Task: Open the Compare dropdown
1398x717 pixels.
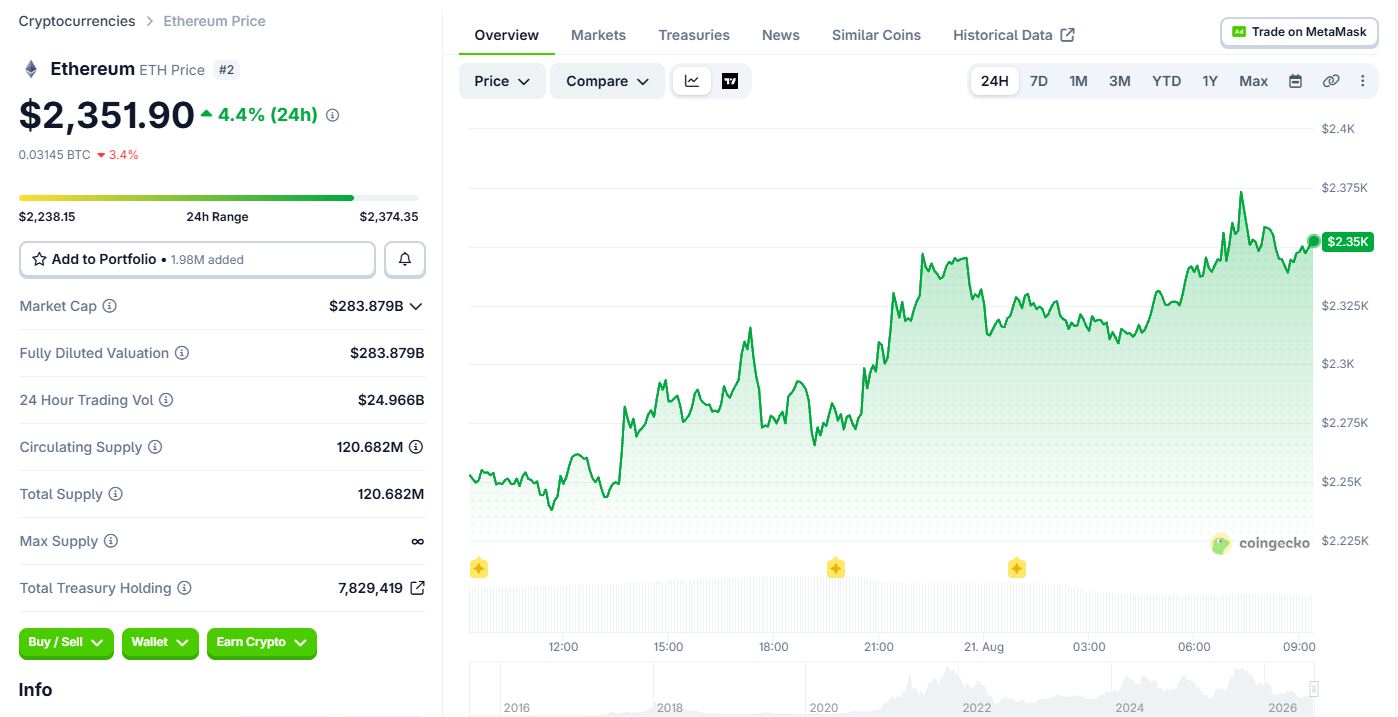Action: [x=607, y=81]
